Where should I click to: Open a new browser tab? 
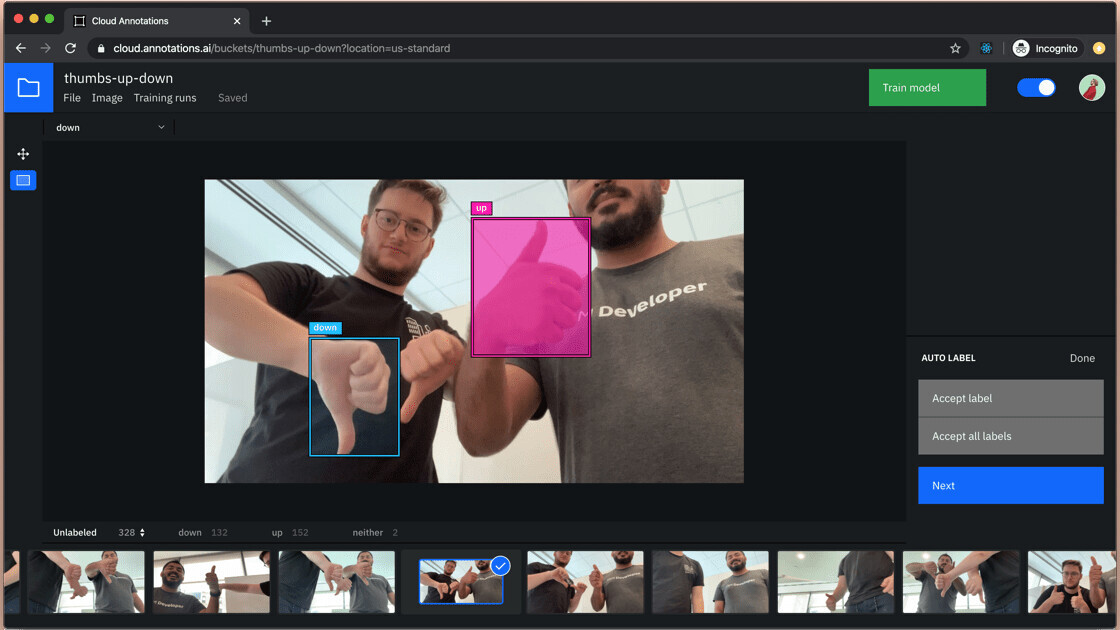coord(266,21)
